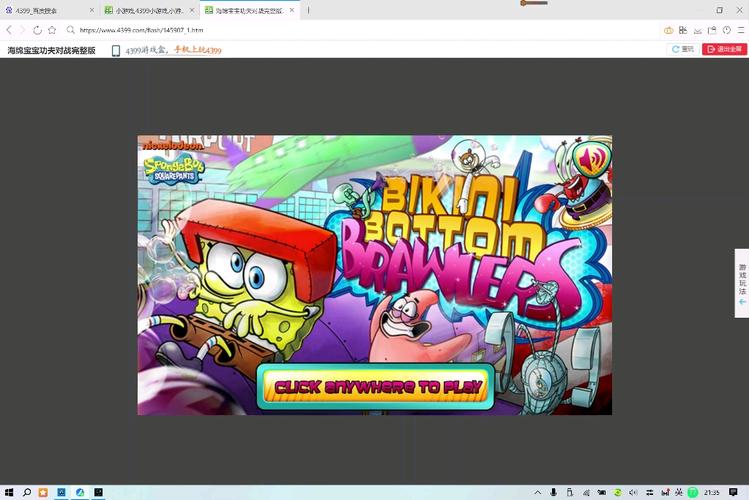Screen dimensions: 749x500
Task: Open the orange pig-nose toolbar extension icon
Action: [669, 30]
